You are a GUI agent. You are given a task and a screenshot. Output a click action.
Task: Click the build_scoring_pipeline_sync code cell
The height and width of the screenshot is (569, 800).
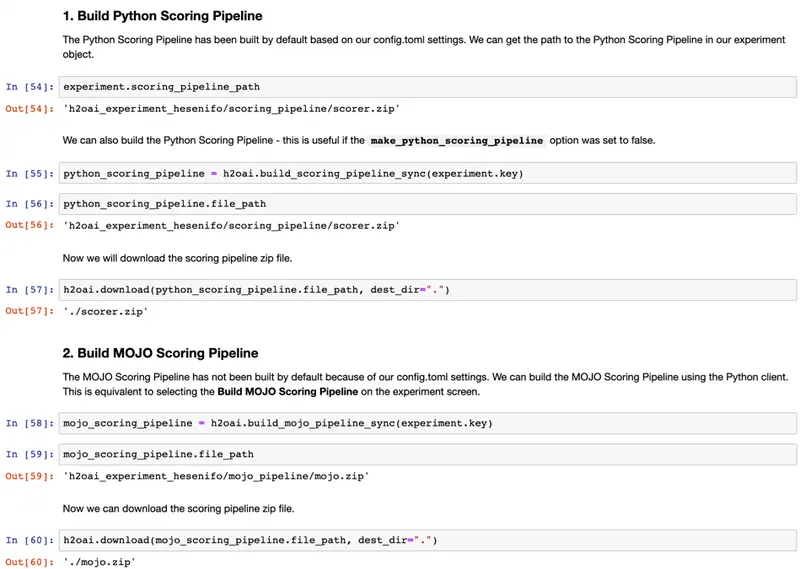click(428, 174)
